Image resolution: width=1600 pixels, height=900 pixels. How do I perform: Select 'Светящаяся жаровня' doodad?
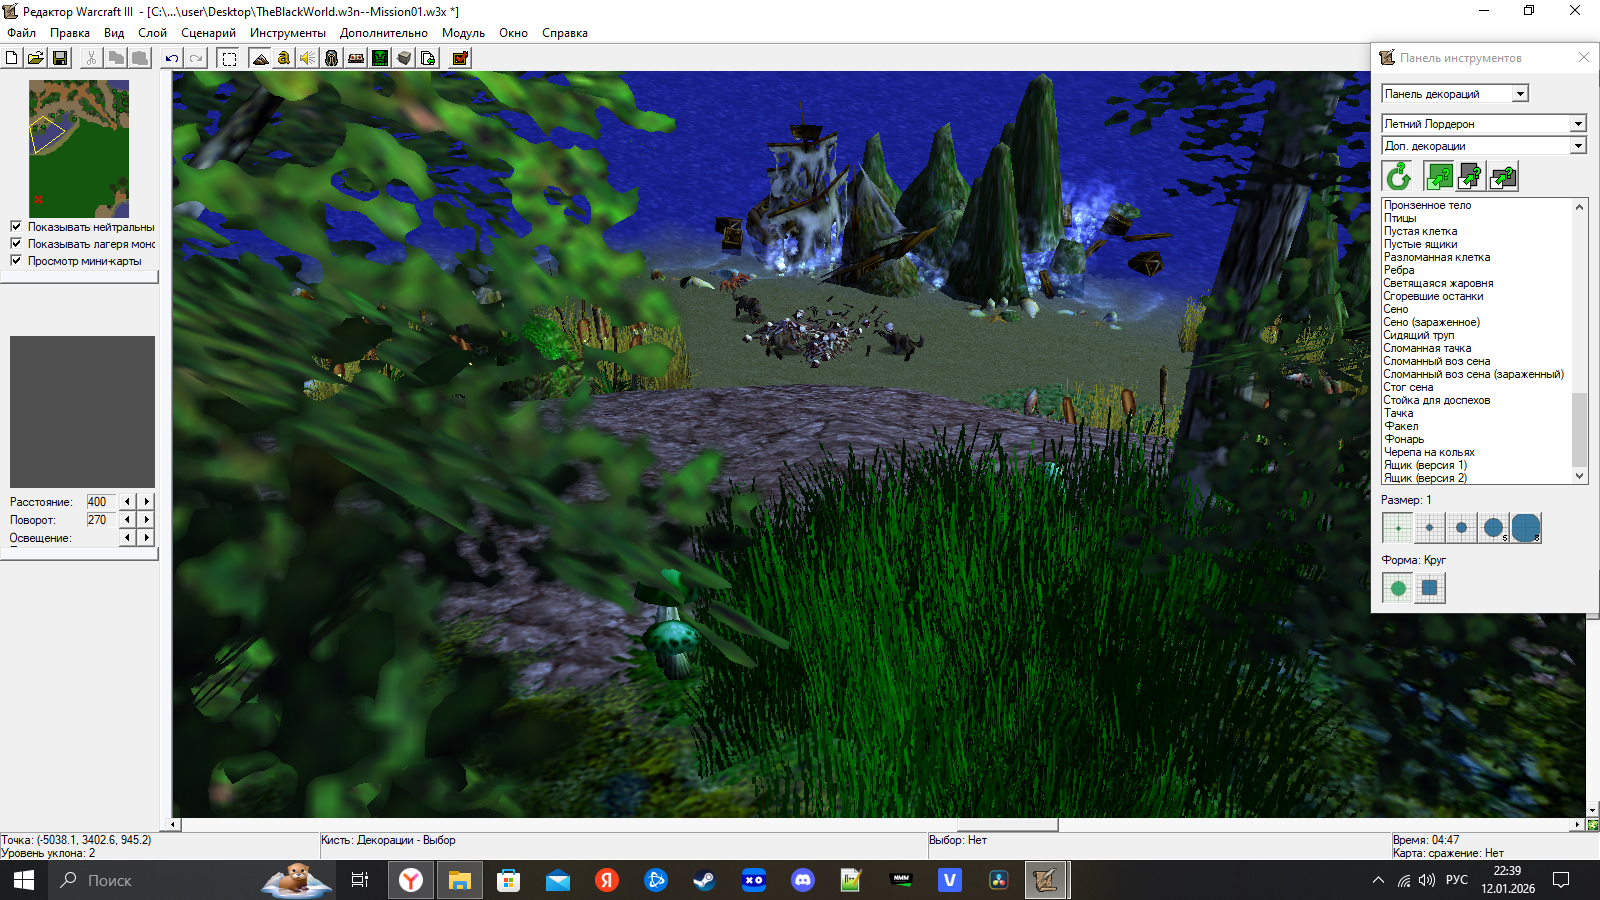(1439, 283)
